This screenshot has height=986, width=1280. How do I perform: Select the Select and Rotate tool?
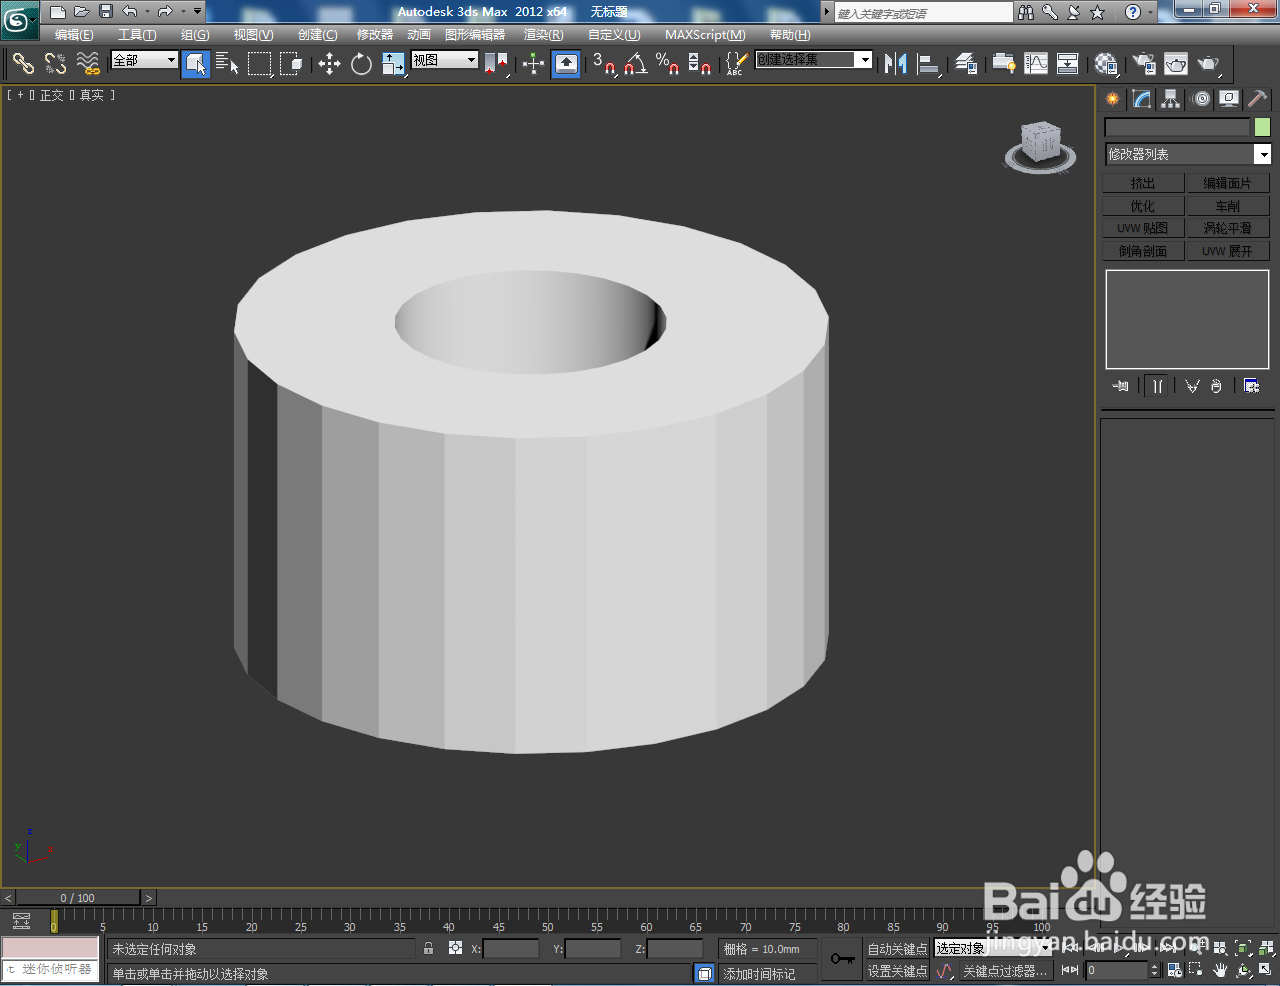[x=360, y=64]
